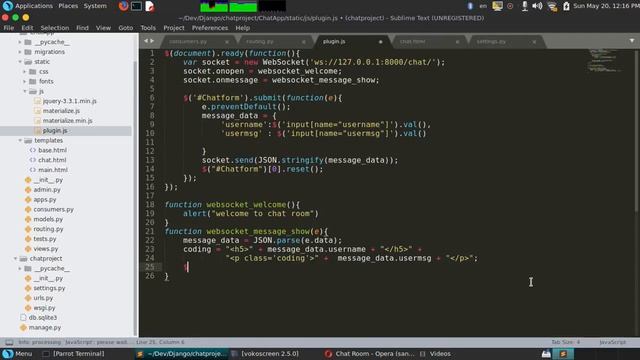Close the chat.html tab
The image size is (640, 360).
click(457, 42)
